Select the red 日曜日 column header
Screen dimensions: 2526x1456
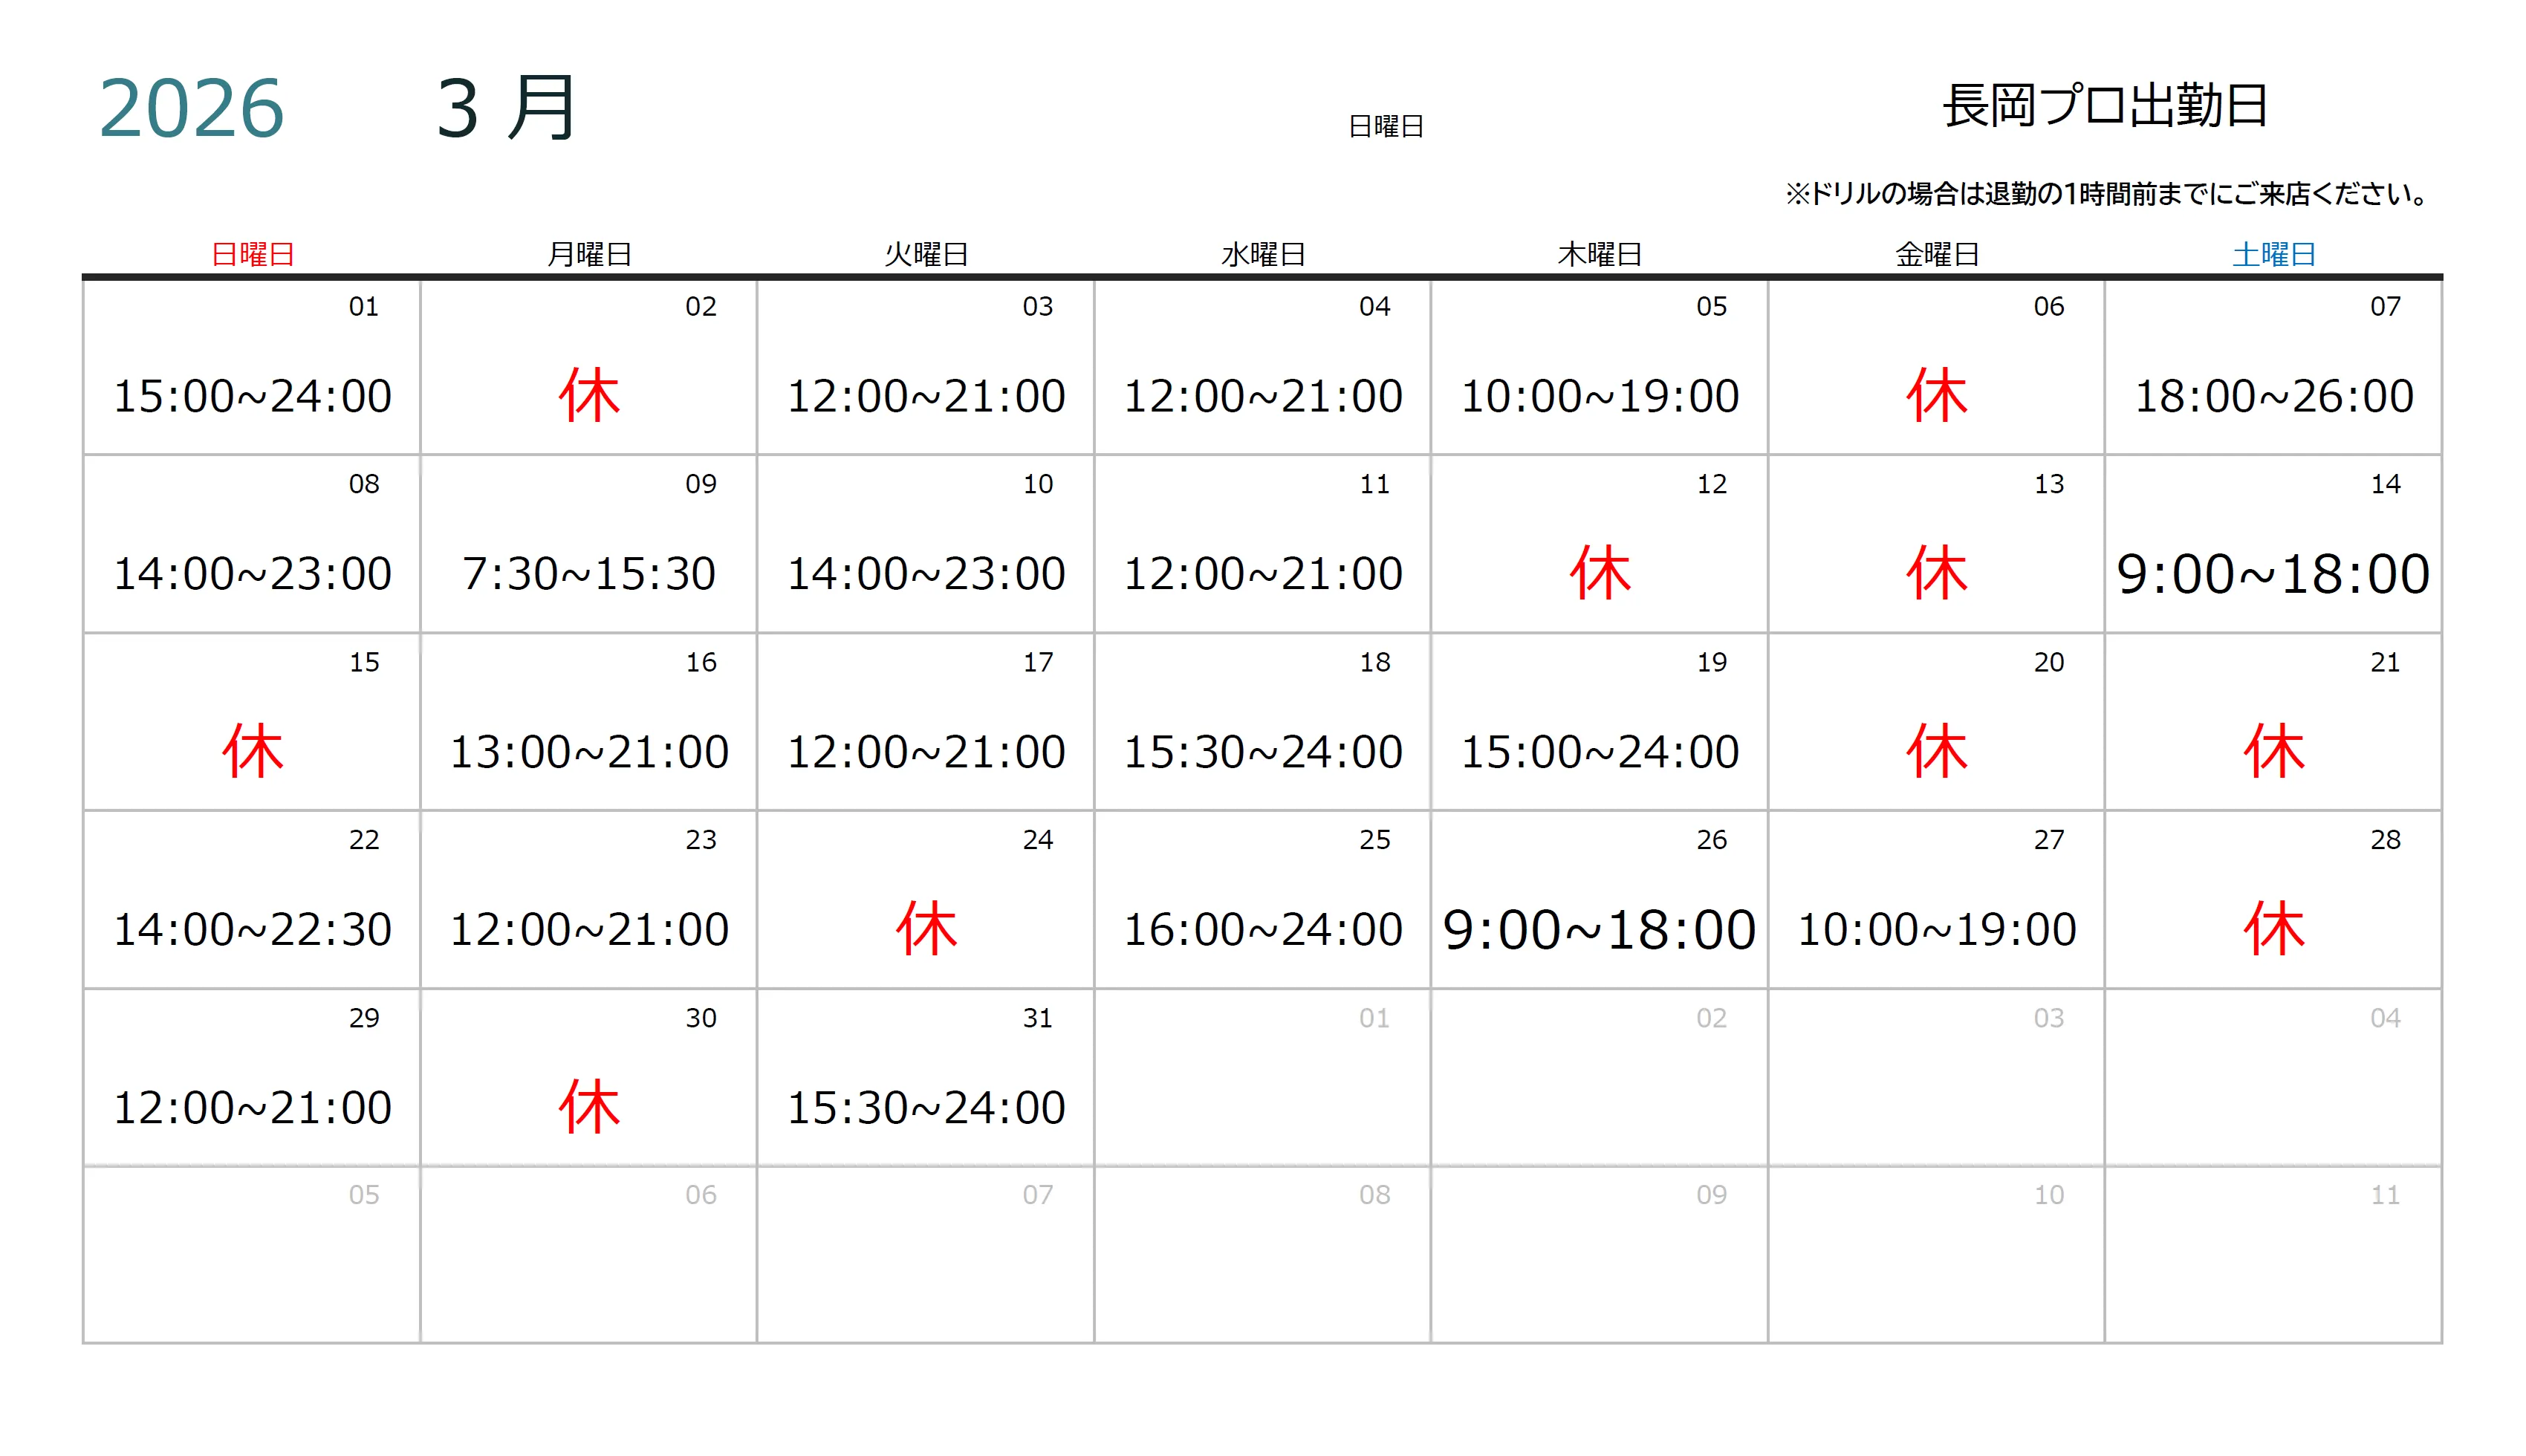point(252,255)
